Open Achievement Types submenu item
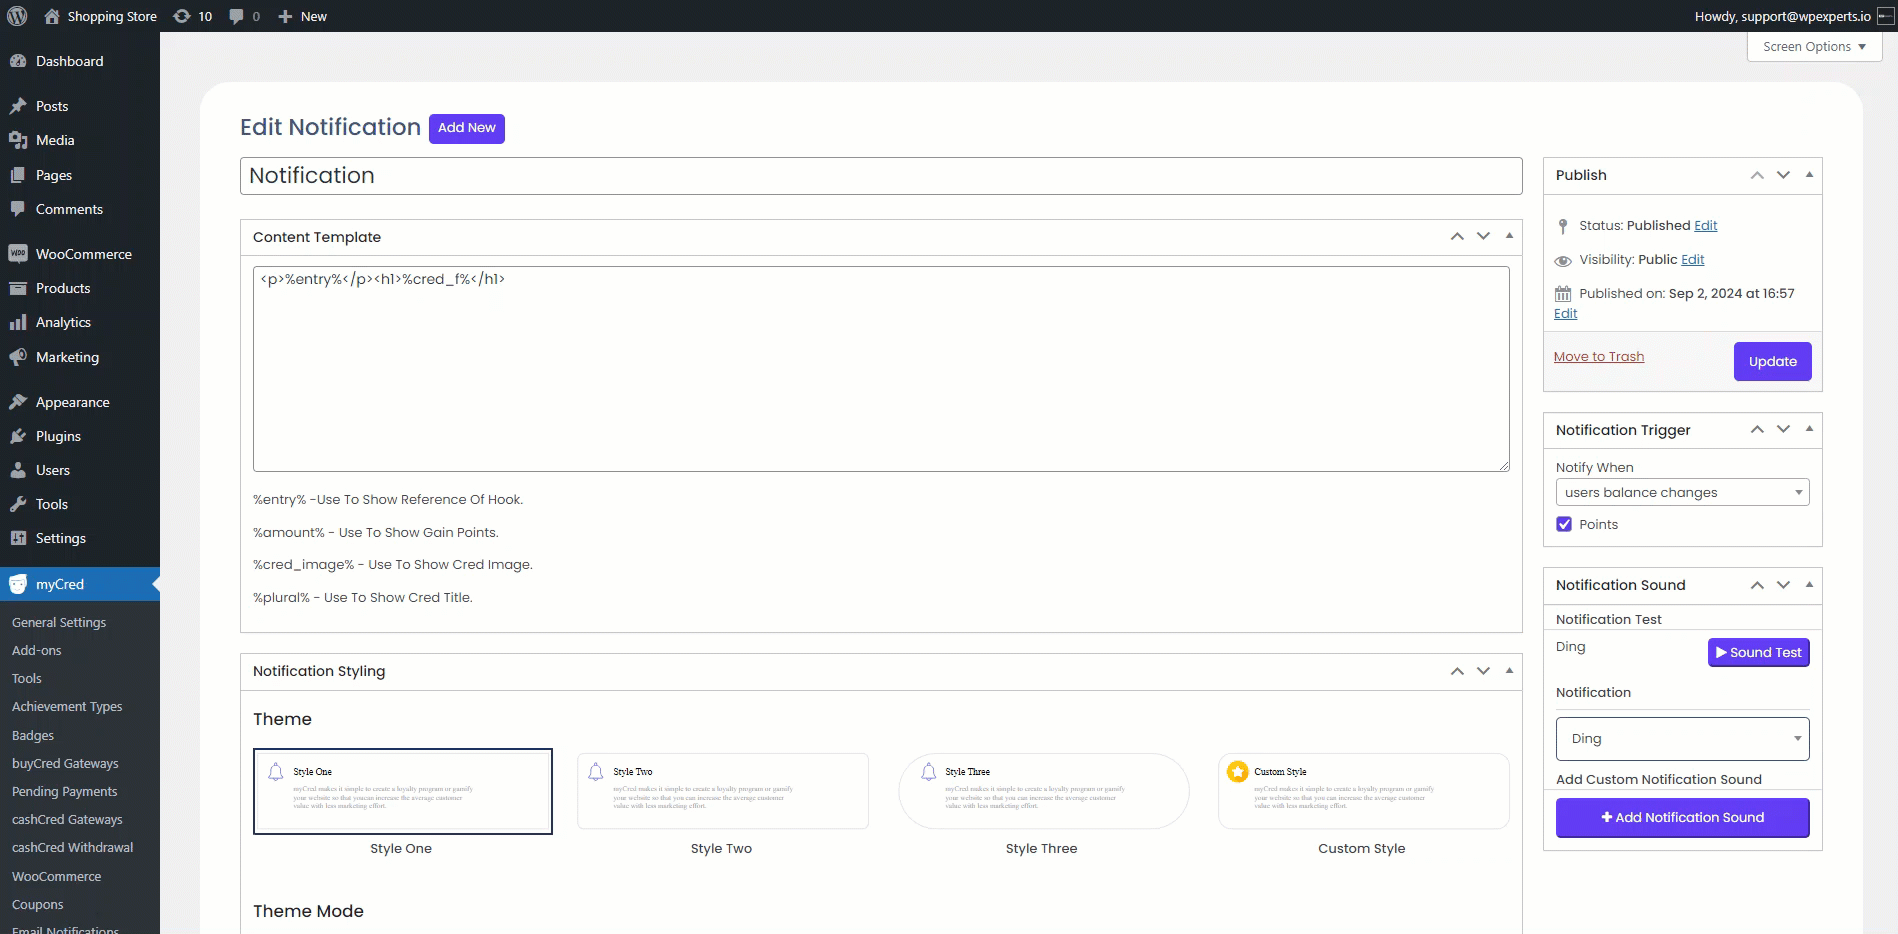 [x=67, y=706]
